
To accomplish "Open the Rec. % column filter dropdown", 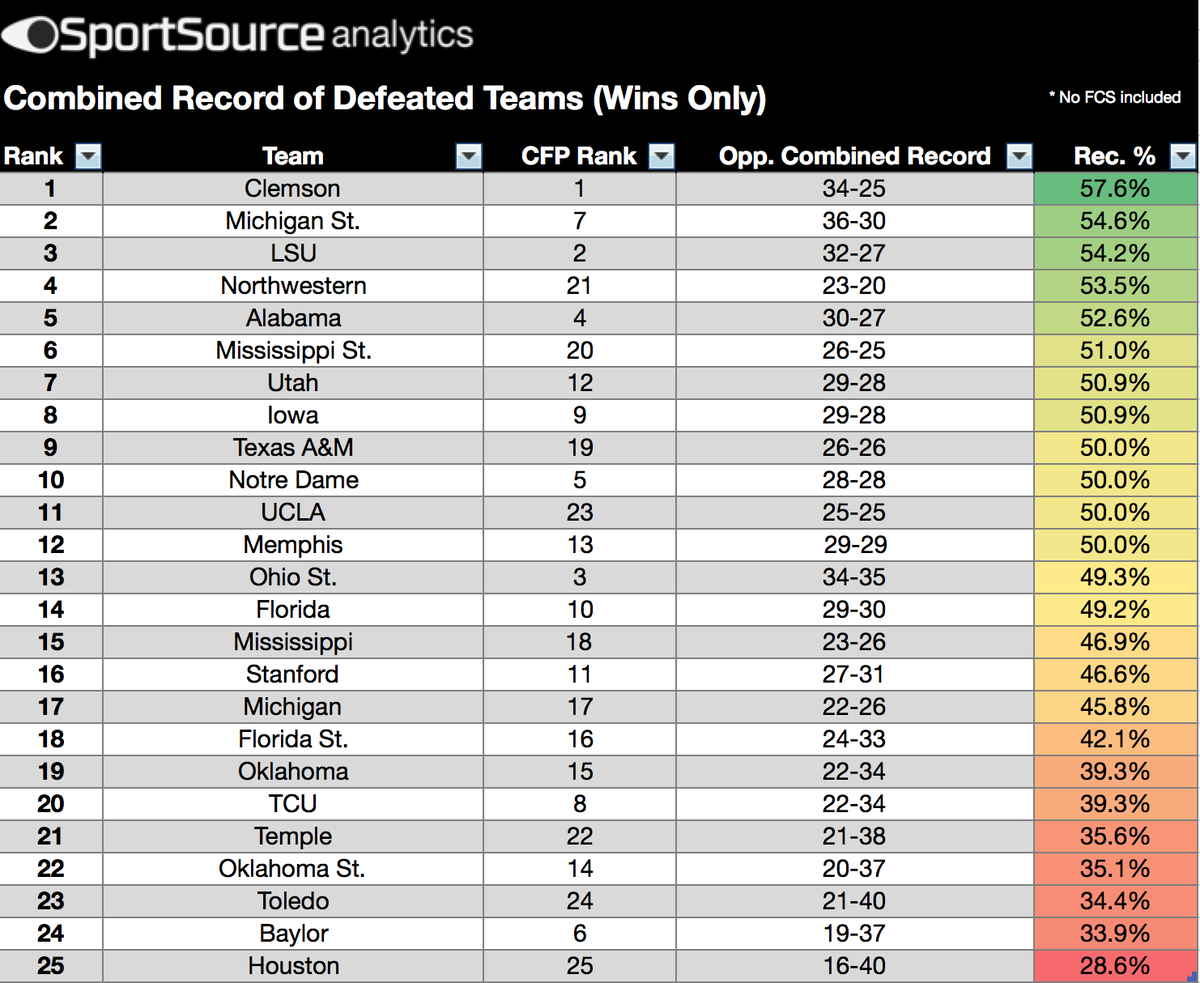I will click(1183, 156).
